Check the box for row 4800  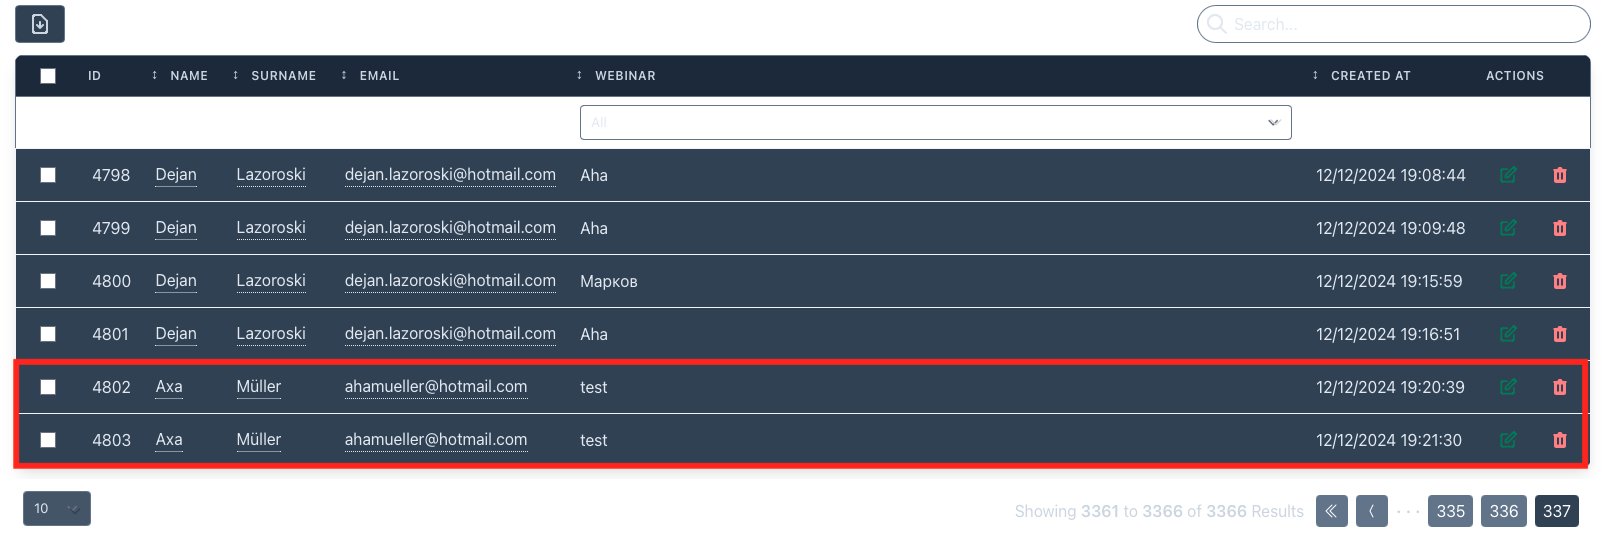click(x=48, y=281)
